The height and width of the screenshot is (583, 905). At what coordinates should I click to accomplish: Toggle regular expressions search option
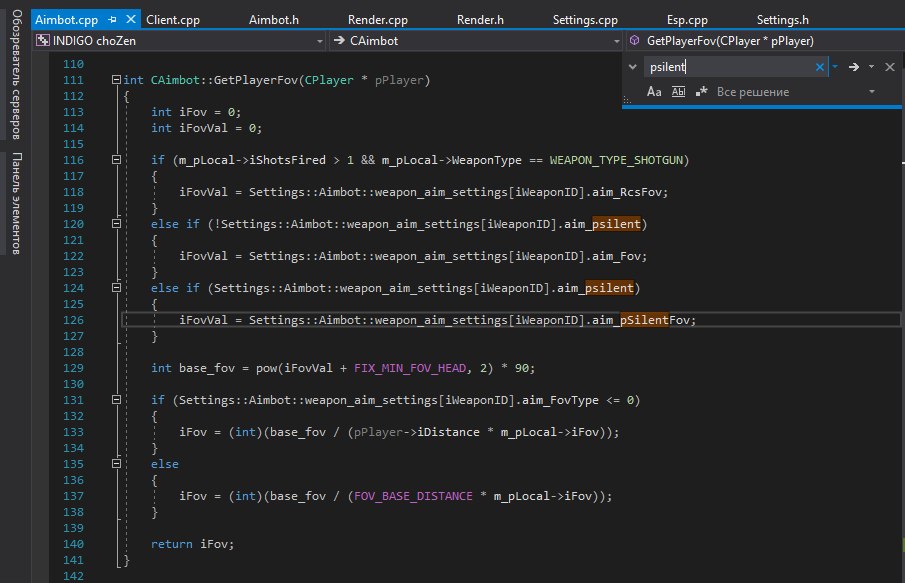[x=701, y=92]
